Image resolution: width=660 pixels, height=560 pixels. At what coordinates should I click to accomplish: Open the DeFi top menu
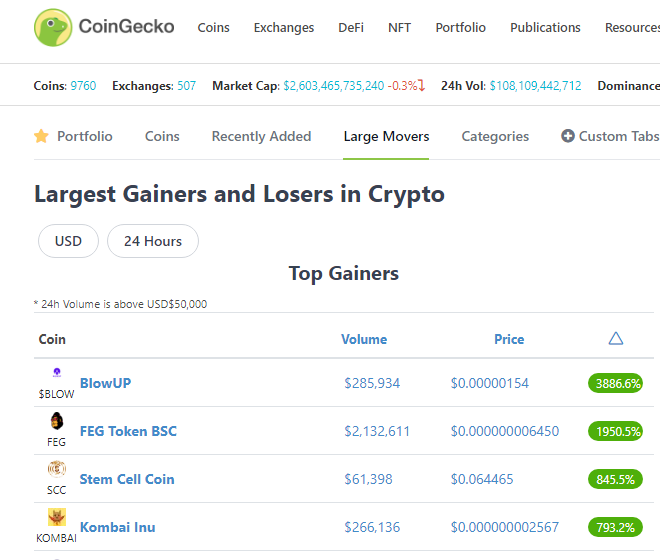coord(351,28)
